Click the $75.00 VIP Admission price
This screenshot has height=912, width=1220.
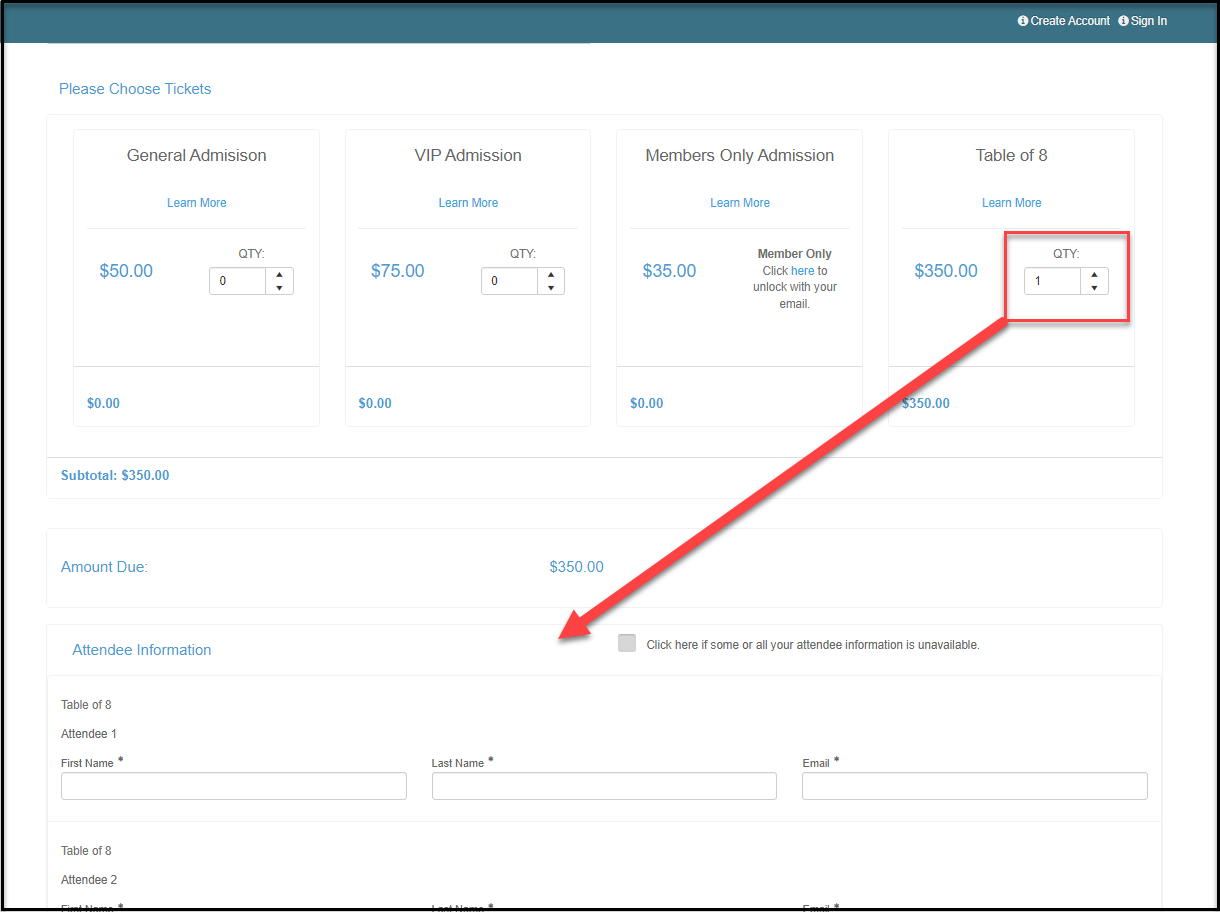pos(398,271)
